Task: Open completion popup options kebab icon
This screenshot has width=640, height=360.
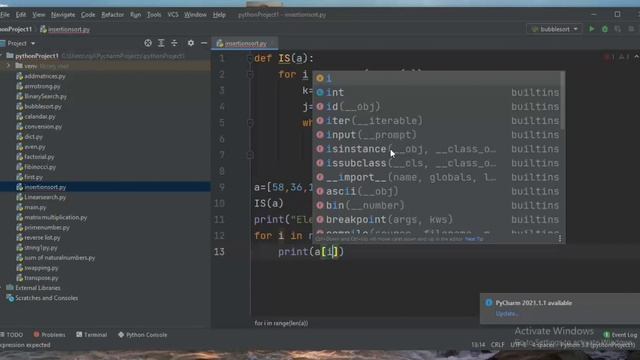Action: (x=560, y=238)
